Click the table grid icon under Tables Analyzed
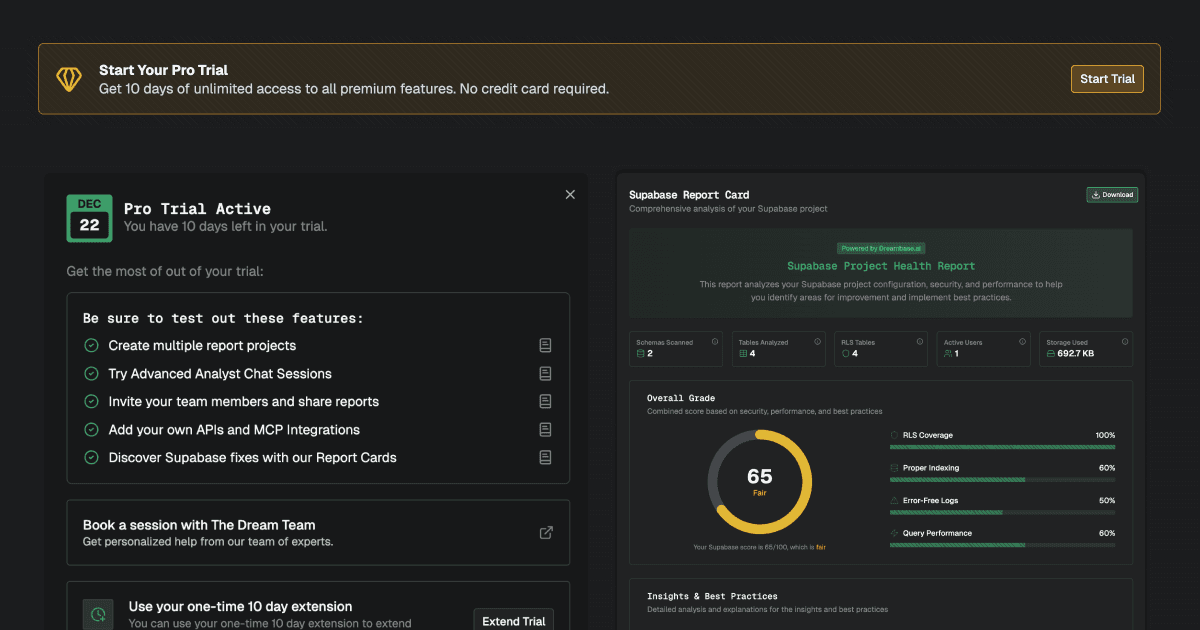Screen dimensions: 1200x630 click(x=743, y=354)
